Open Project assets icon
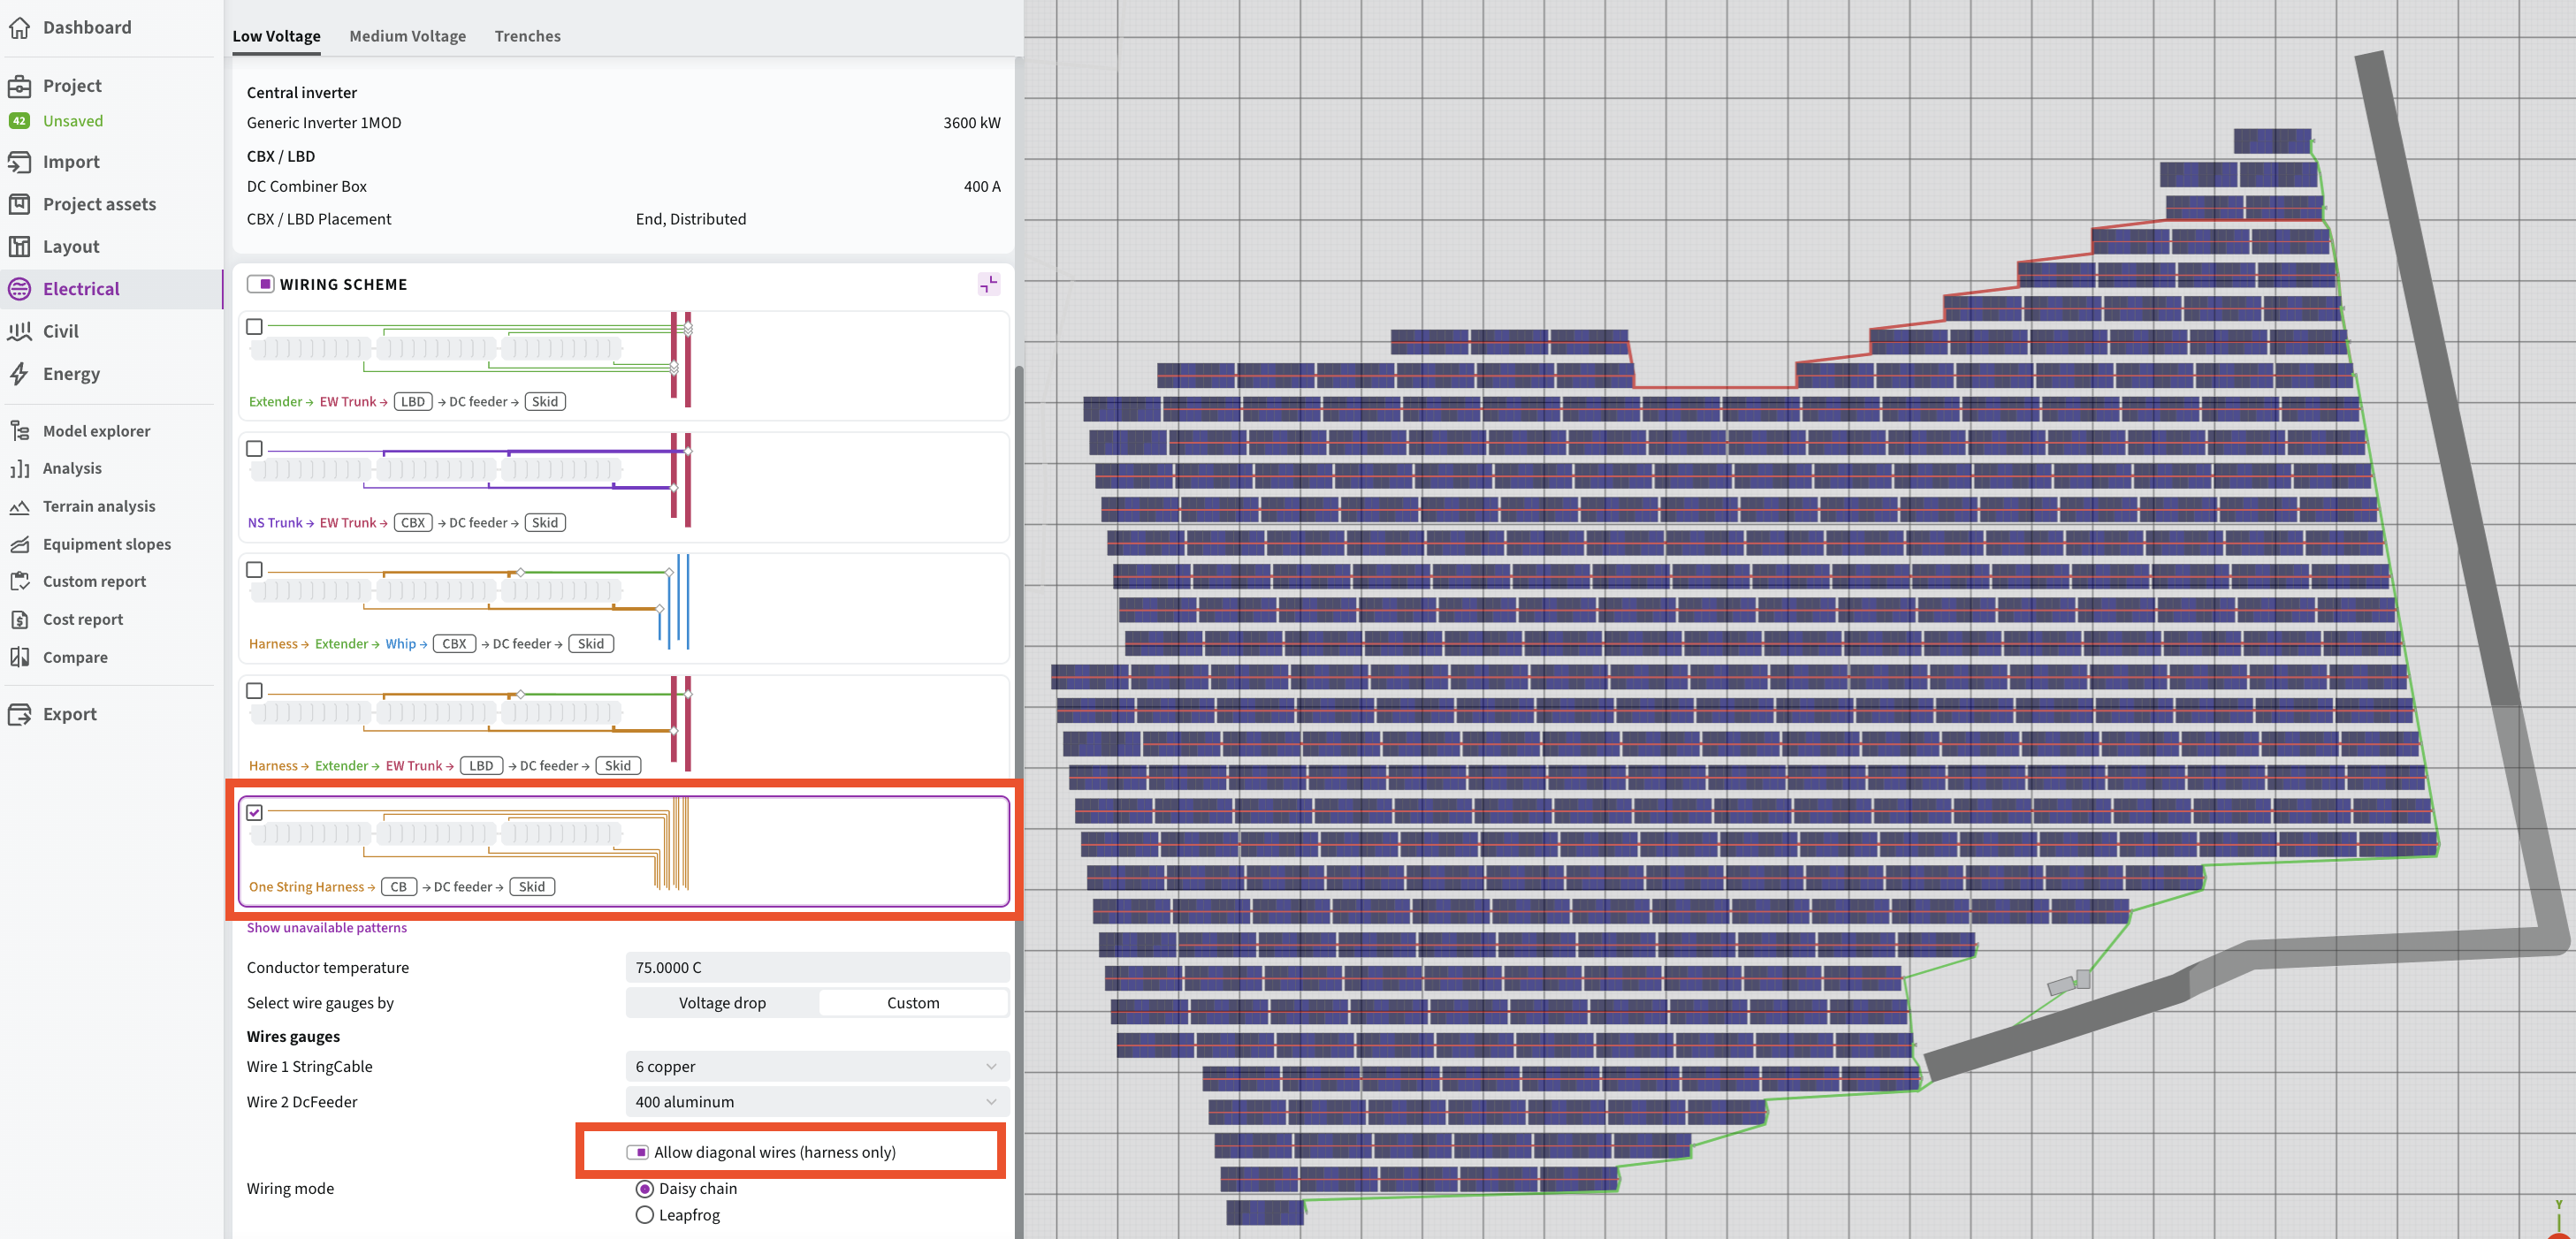 [x=19, y=204]
